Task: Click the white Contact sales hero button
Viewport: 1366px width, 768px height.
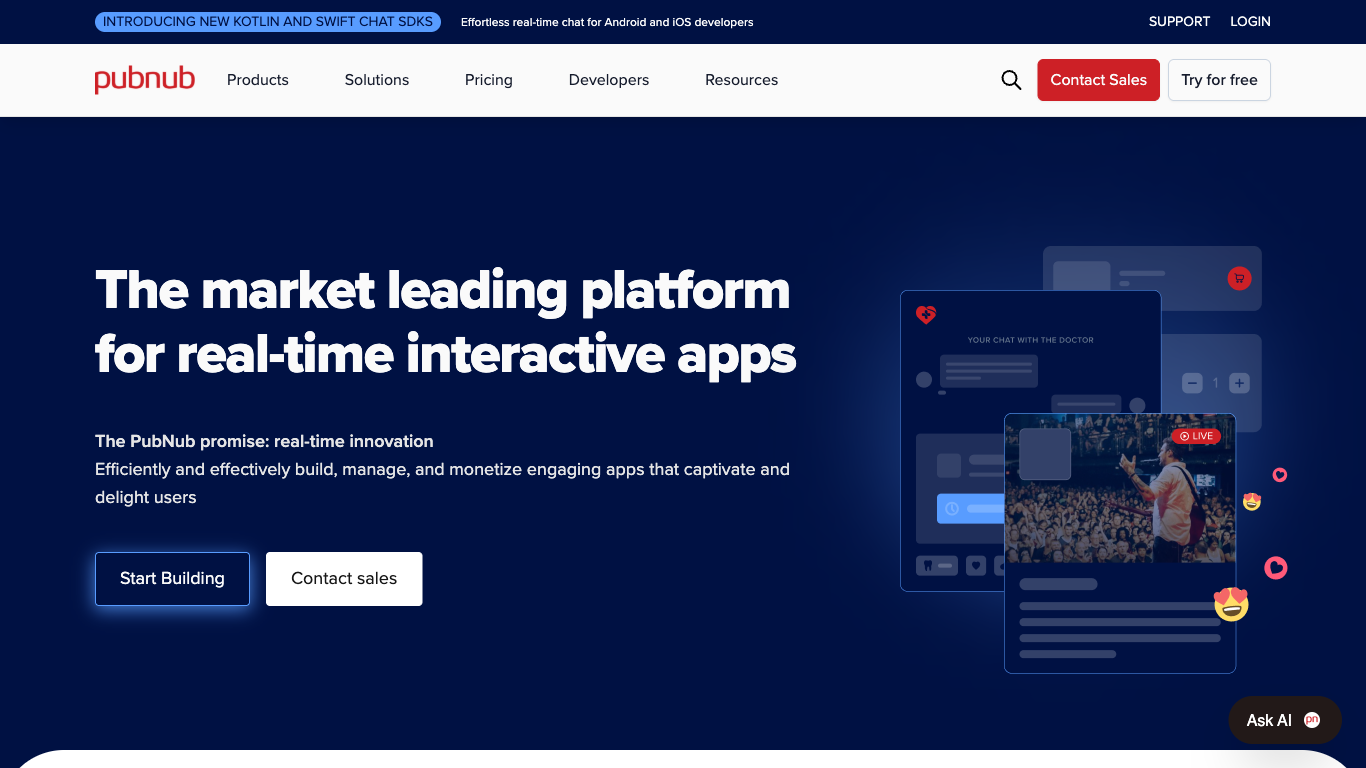Action: 344,579
